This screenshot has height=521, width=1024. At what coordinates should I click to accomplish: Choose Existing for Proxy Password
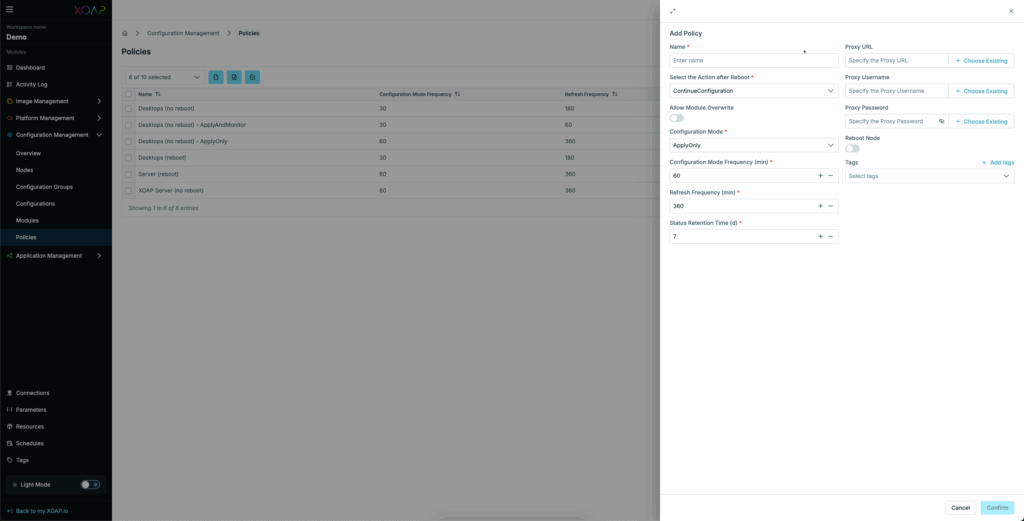(981, 121)
